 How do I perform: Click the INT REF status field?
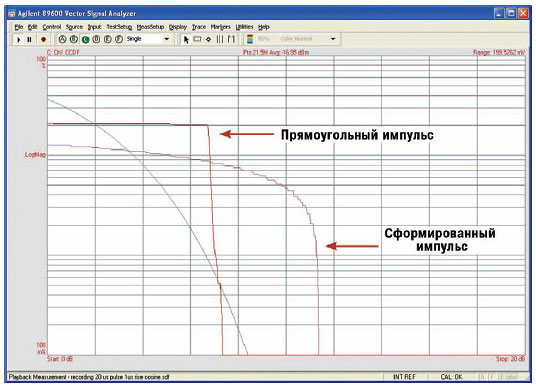coord(404,377)
